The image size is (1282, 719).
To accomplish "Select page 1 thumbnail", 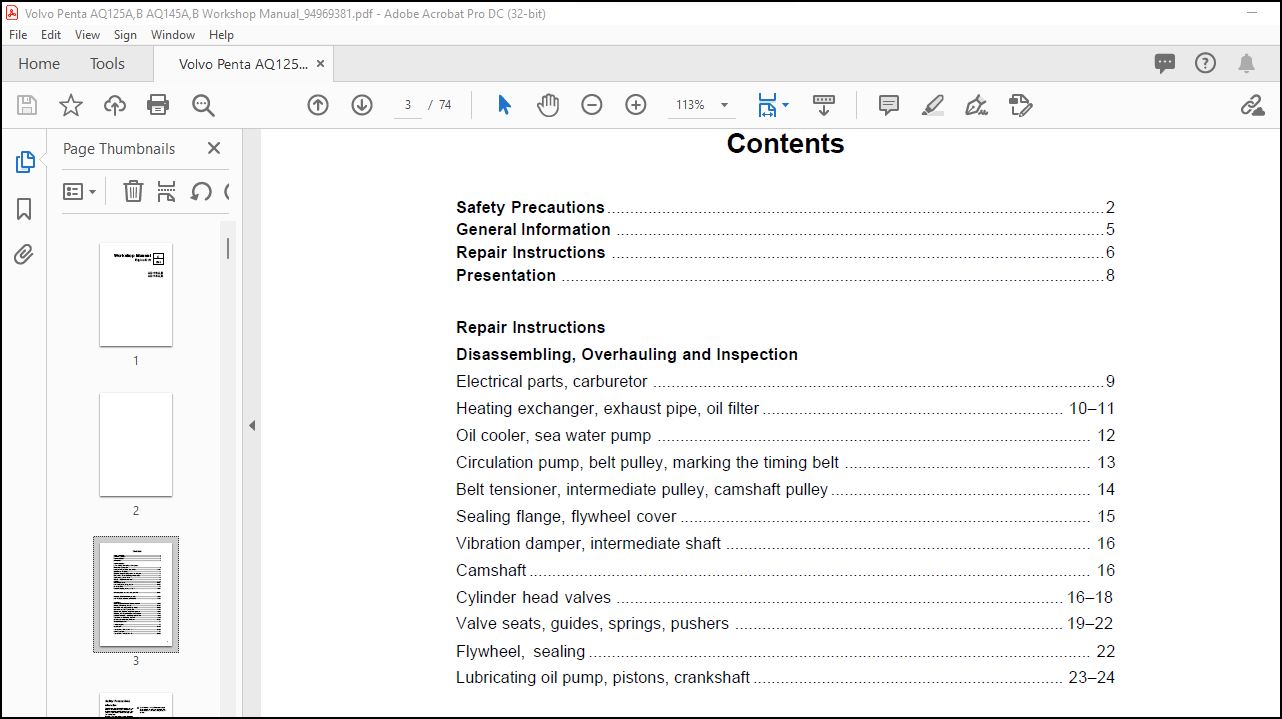I will pos(136,294).
